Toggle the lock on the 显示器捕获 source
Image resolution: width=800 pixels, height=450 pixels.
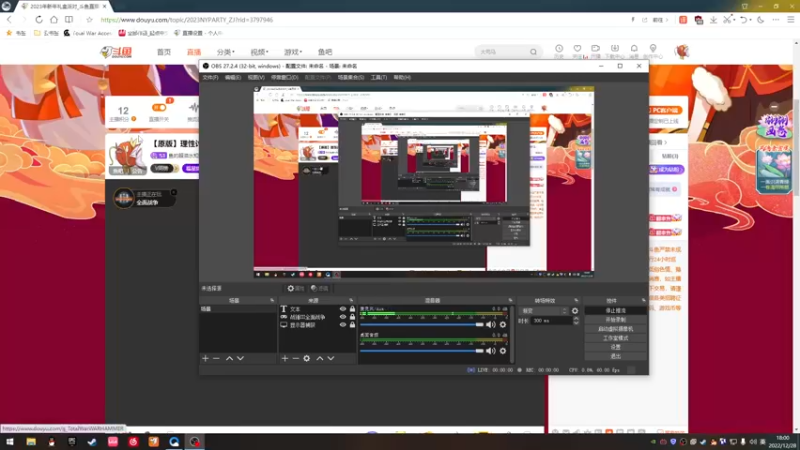[x=352, y=324]
